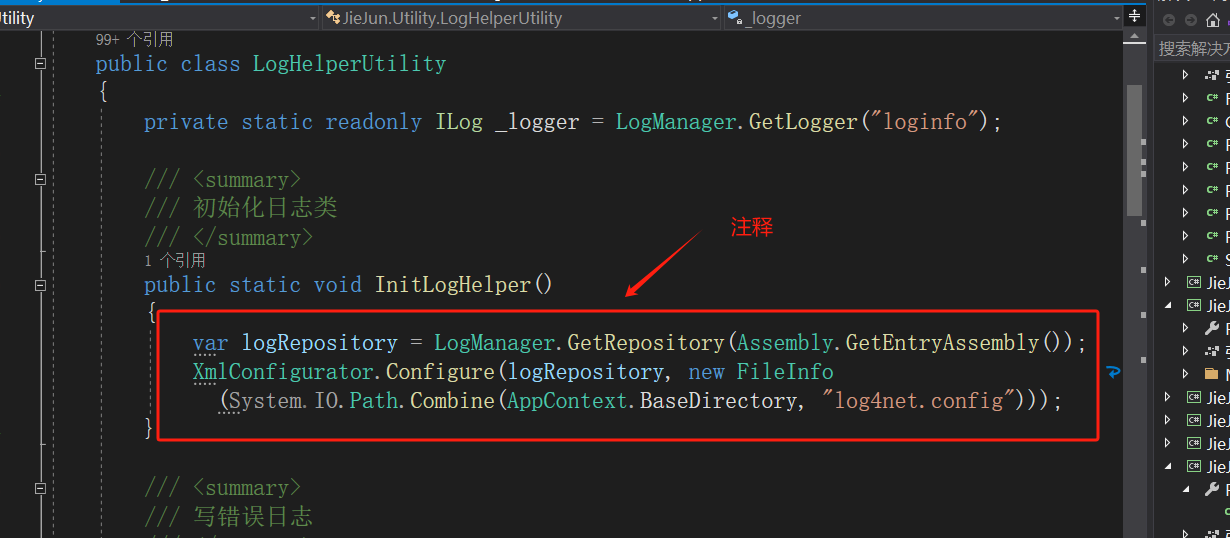This screenshot has width=1230, height=538.
Task: Click the 写错误日志 comment text
Action: pos(253,517)
